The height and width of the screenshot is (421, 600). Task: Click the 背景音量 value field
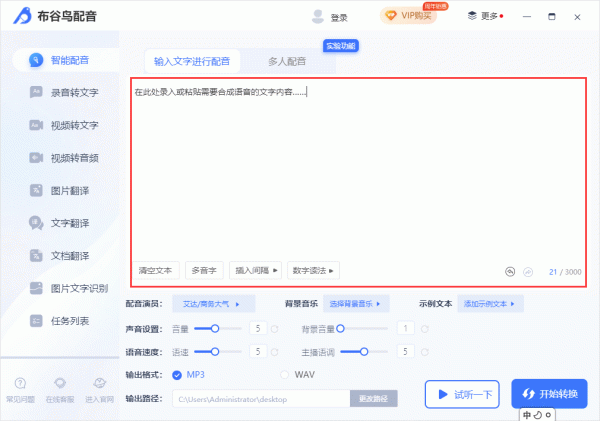coord(406,328)
